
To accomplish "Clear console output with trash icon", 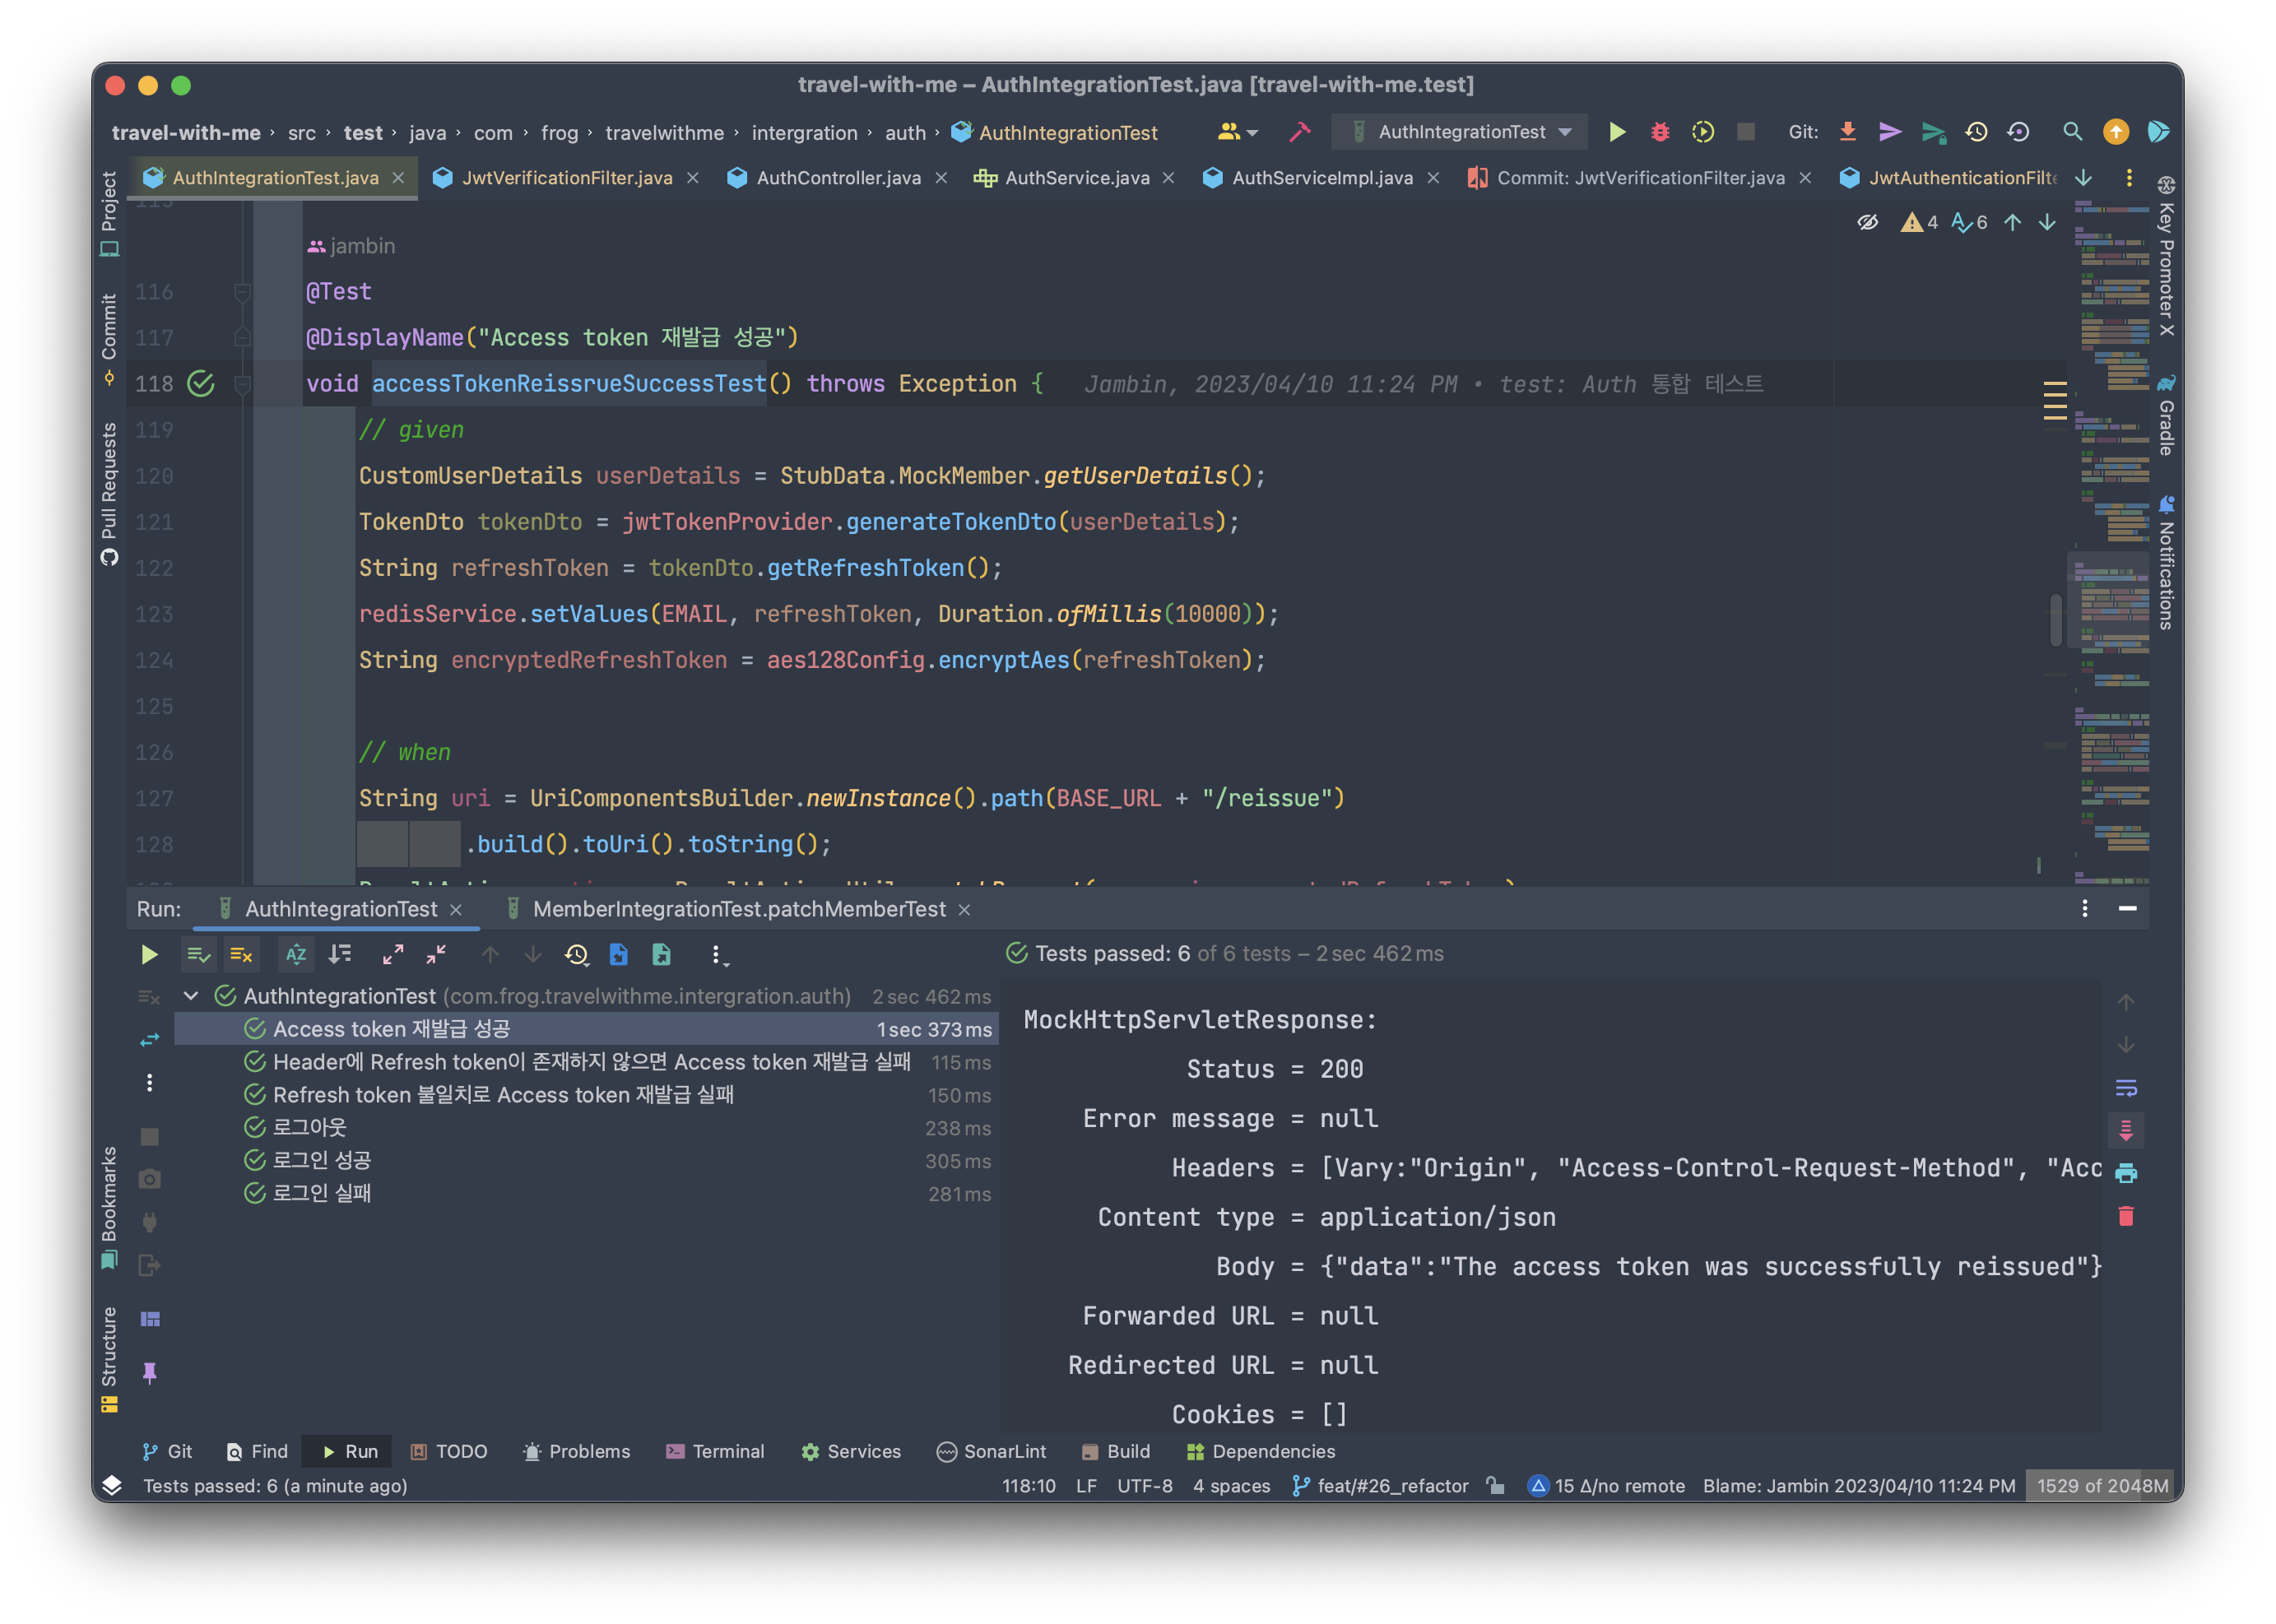I will pos(2126,1216).
